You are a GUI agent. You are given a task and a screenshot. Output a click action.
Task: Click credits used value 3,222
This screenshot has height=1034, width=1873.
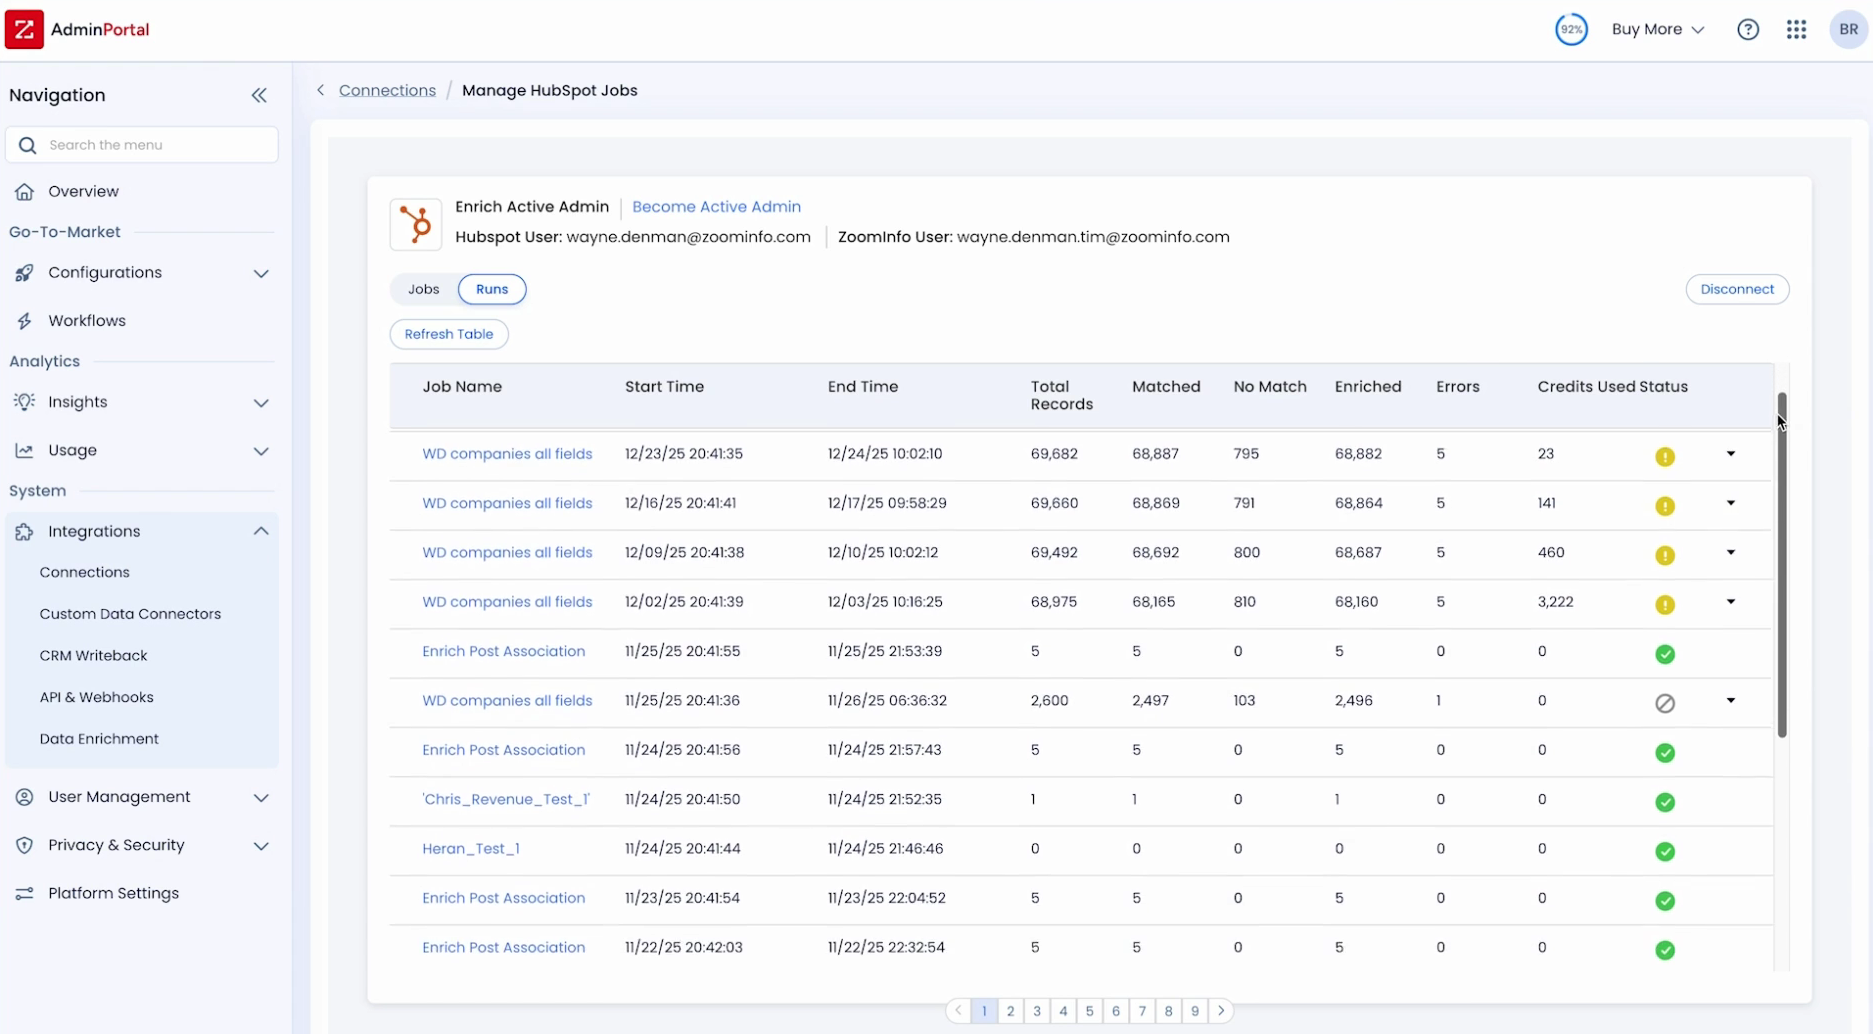click(x=1555, y=602)
